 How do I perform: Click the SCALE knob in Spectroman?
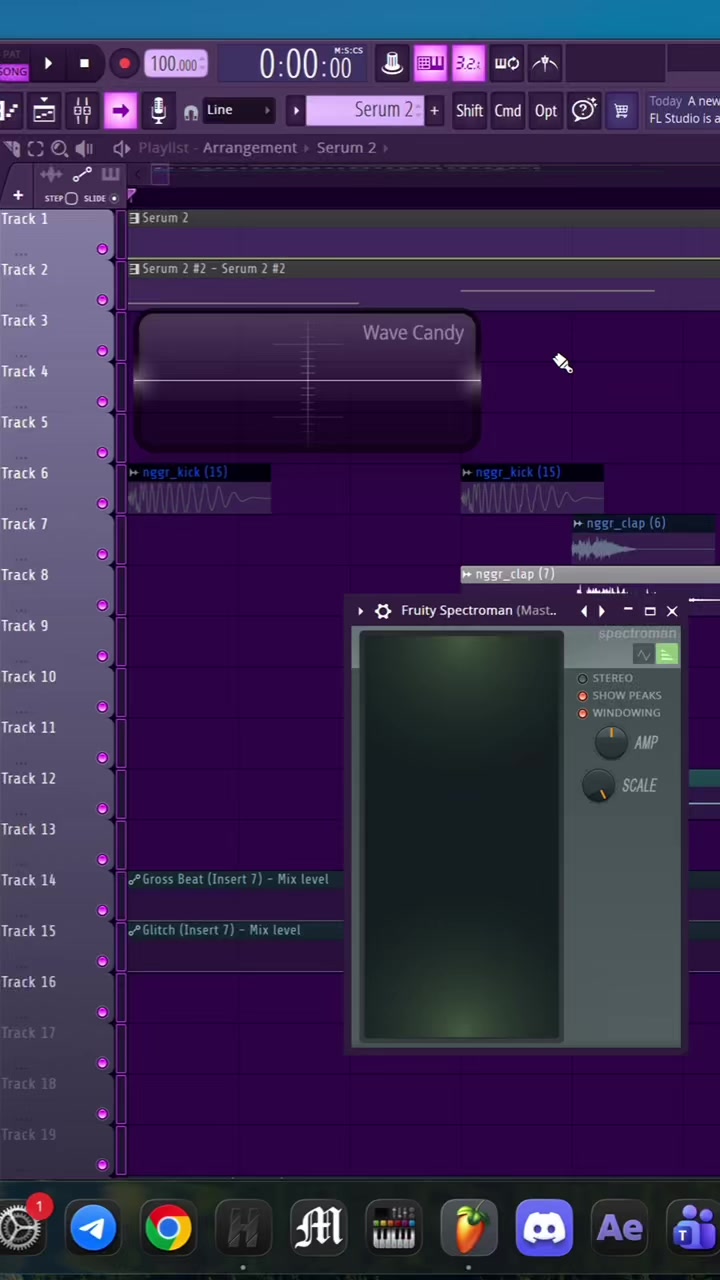point(598,786)
